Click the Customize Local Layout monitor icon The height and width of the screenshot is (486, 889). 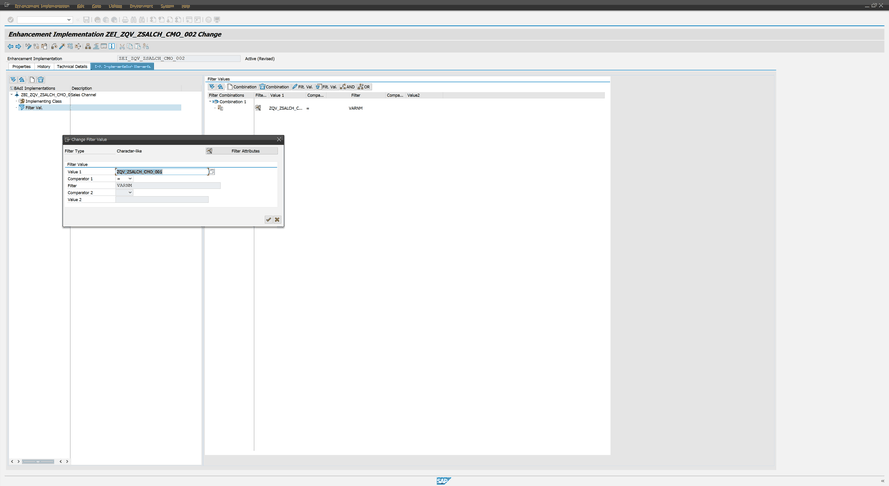tap(217, 20)
